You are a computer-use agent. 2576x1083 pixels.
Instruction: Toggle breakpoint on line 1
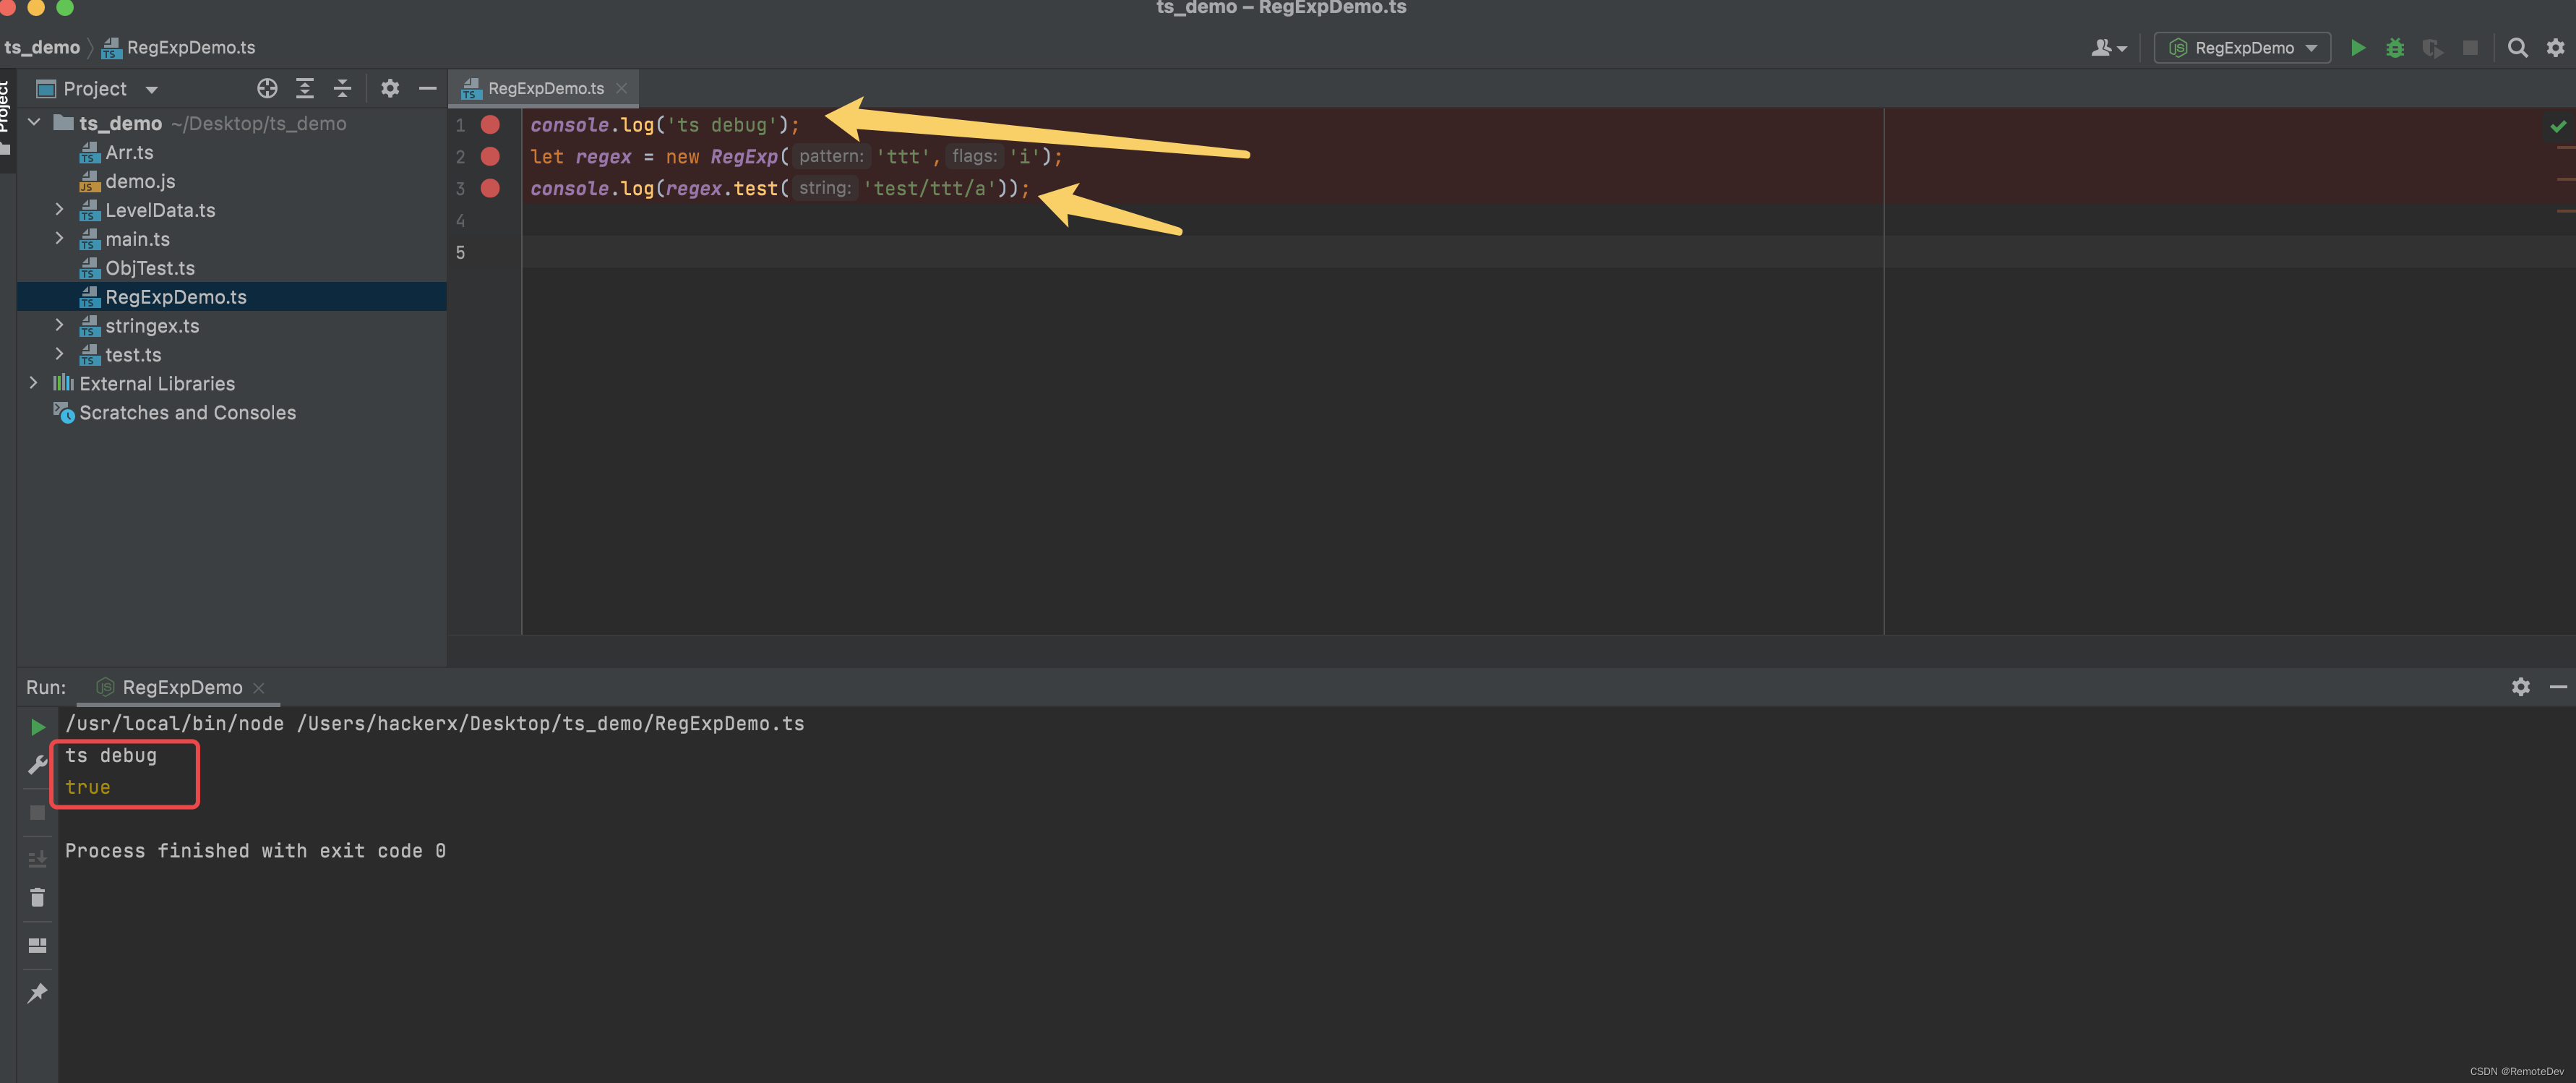(490, 125)
